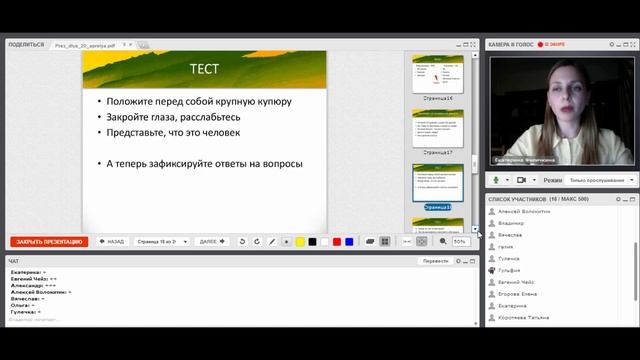This screenshot has width=640, height=360.
Task: Rotate the slide counterclockwise
Action: point(242,242)
